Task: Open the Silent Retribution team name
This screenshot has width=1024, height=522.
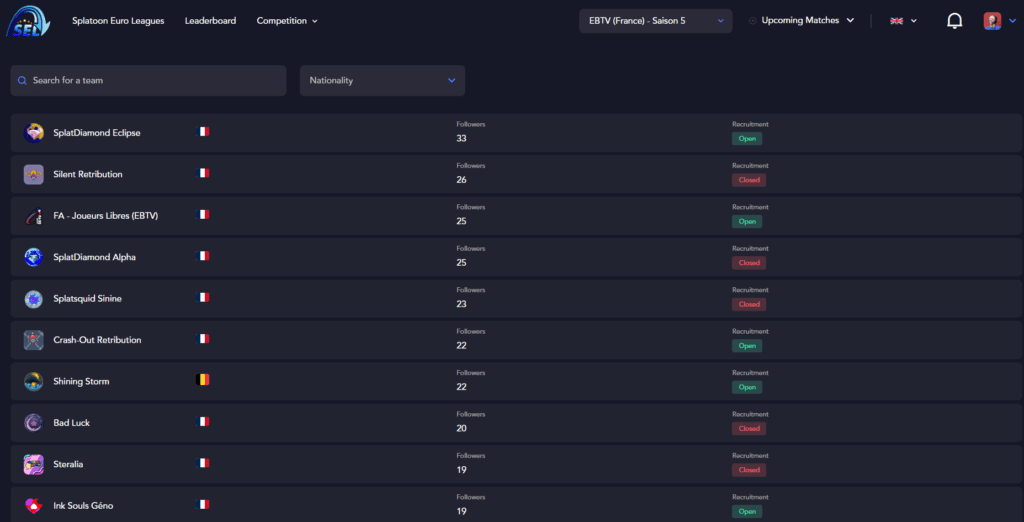Action: click(88, 174)
